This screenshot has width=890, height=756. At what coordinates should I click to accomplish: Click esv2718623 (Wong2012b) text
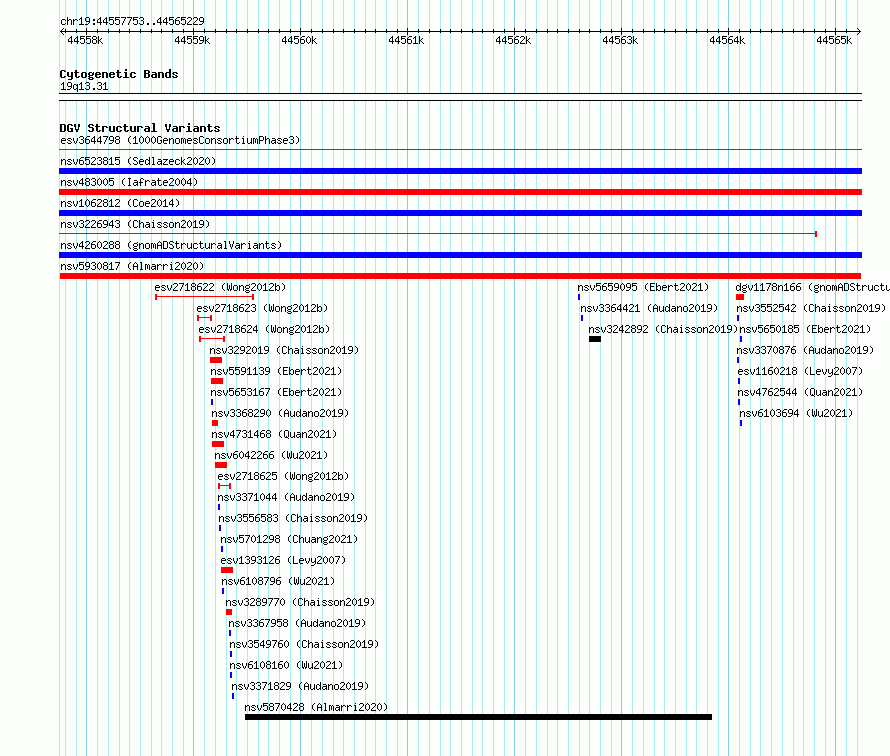(262, 308)
